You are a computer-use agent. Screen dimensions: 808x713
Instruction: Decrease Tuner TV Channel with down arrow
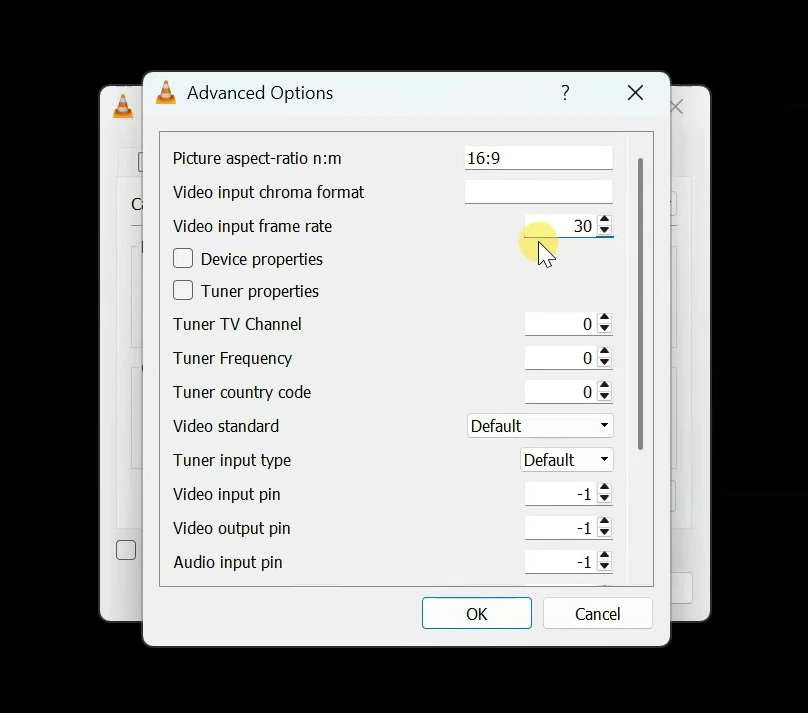coord(604,329)
